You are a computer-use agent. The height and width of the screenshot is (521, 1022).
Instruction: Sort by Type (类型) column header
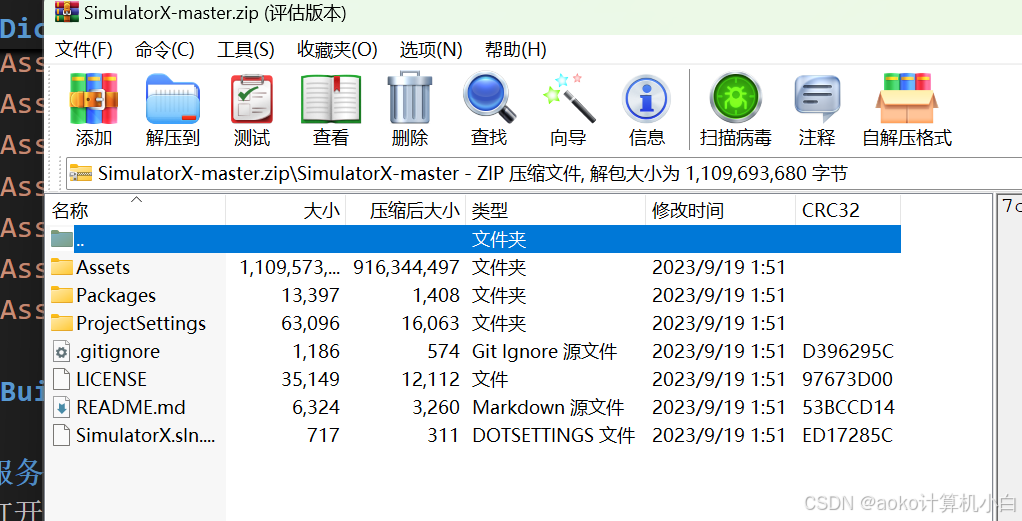[555, 210]
